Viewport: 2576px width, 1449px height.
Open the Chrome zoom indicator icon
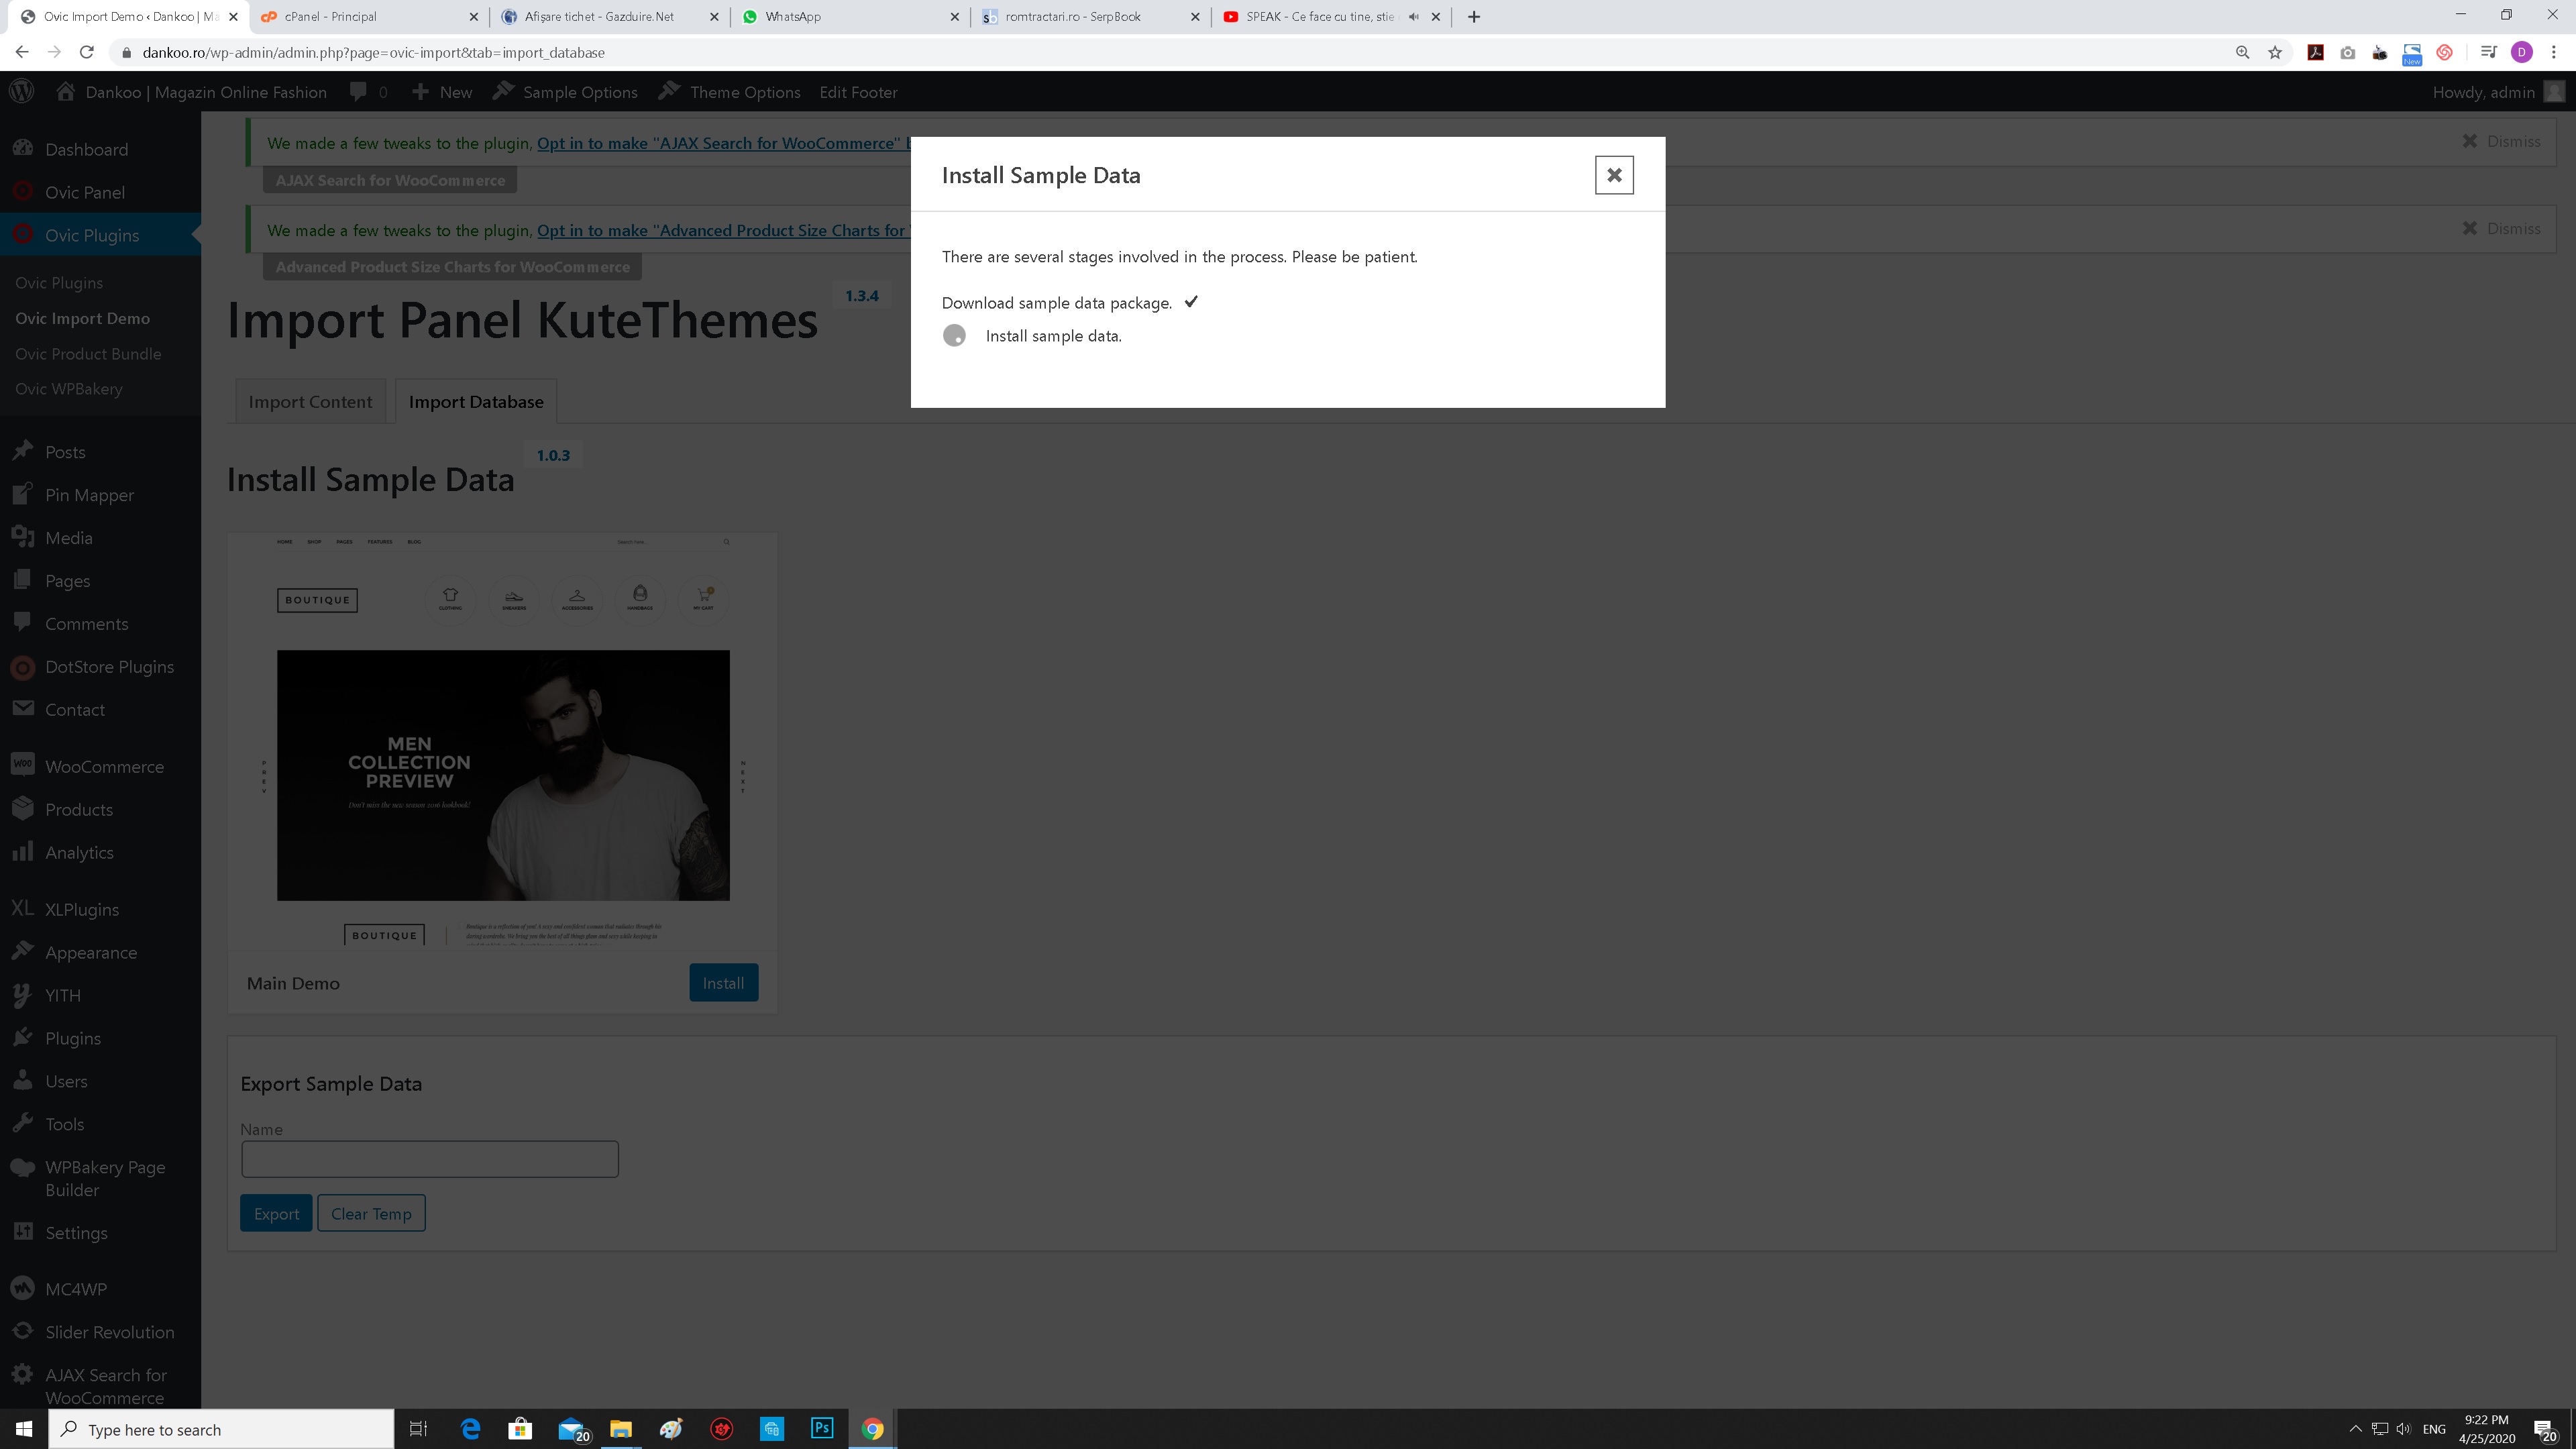click(x=2243, y=52)
